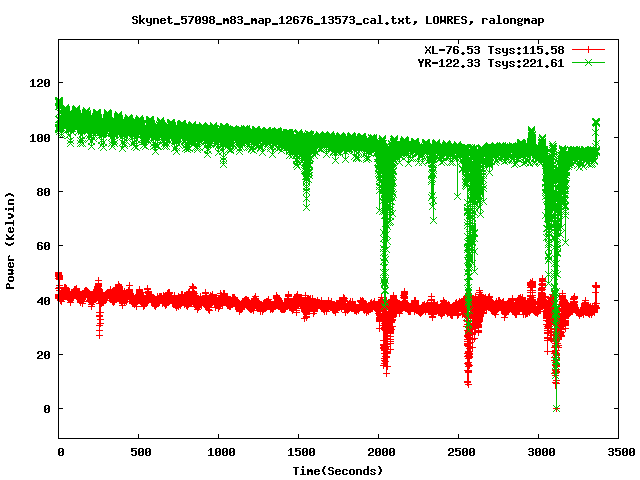Click the x-axis tick label 1000
The width and height of the screenshot is (640, 480).
point(221,452)
